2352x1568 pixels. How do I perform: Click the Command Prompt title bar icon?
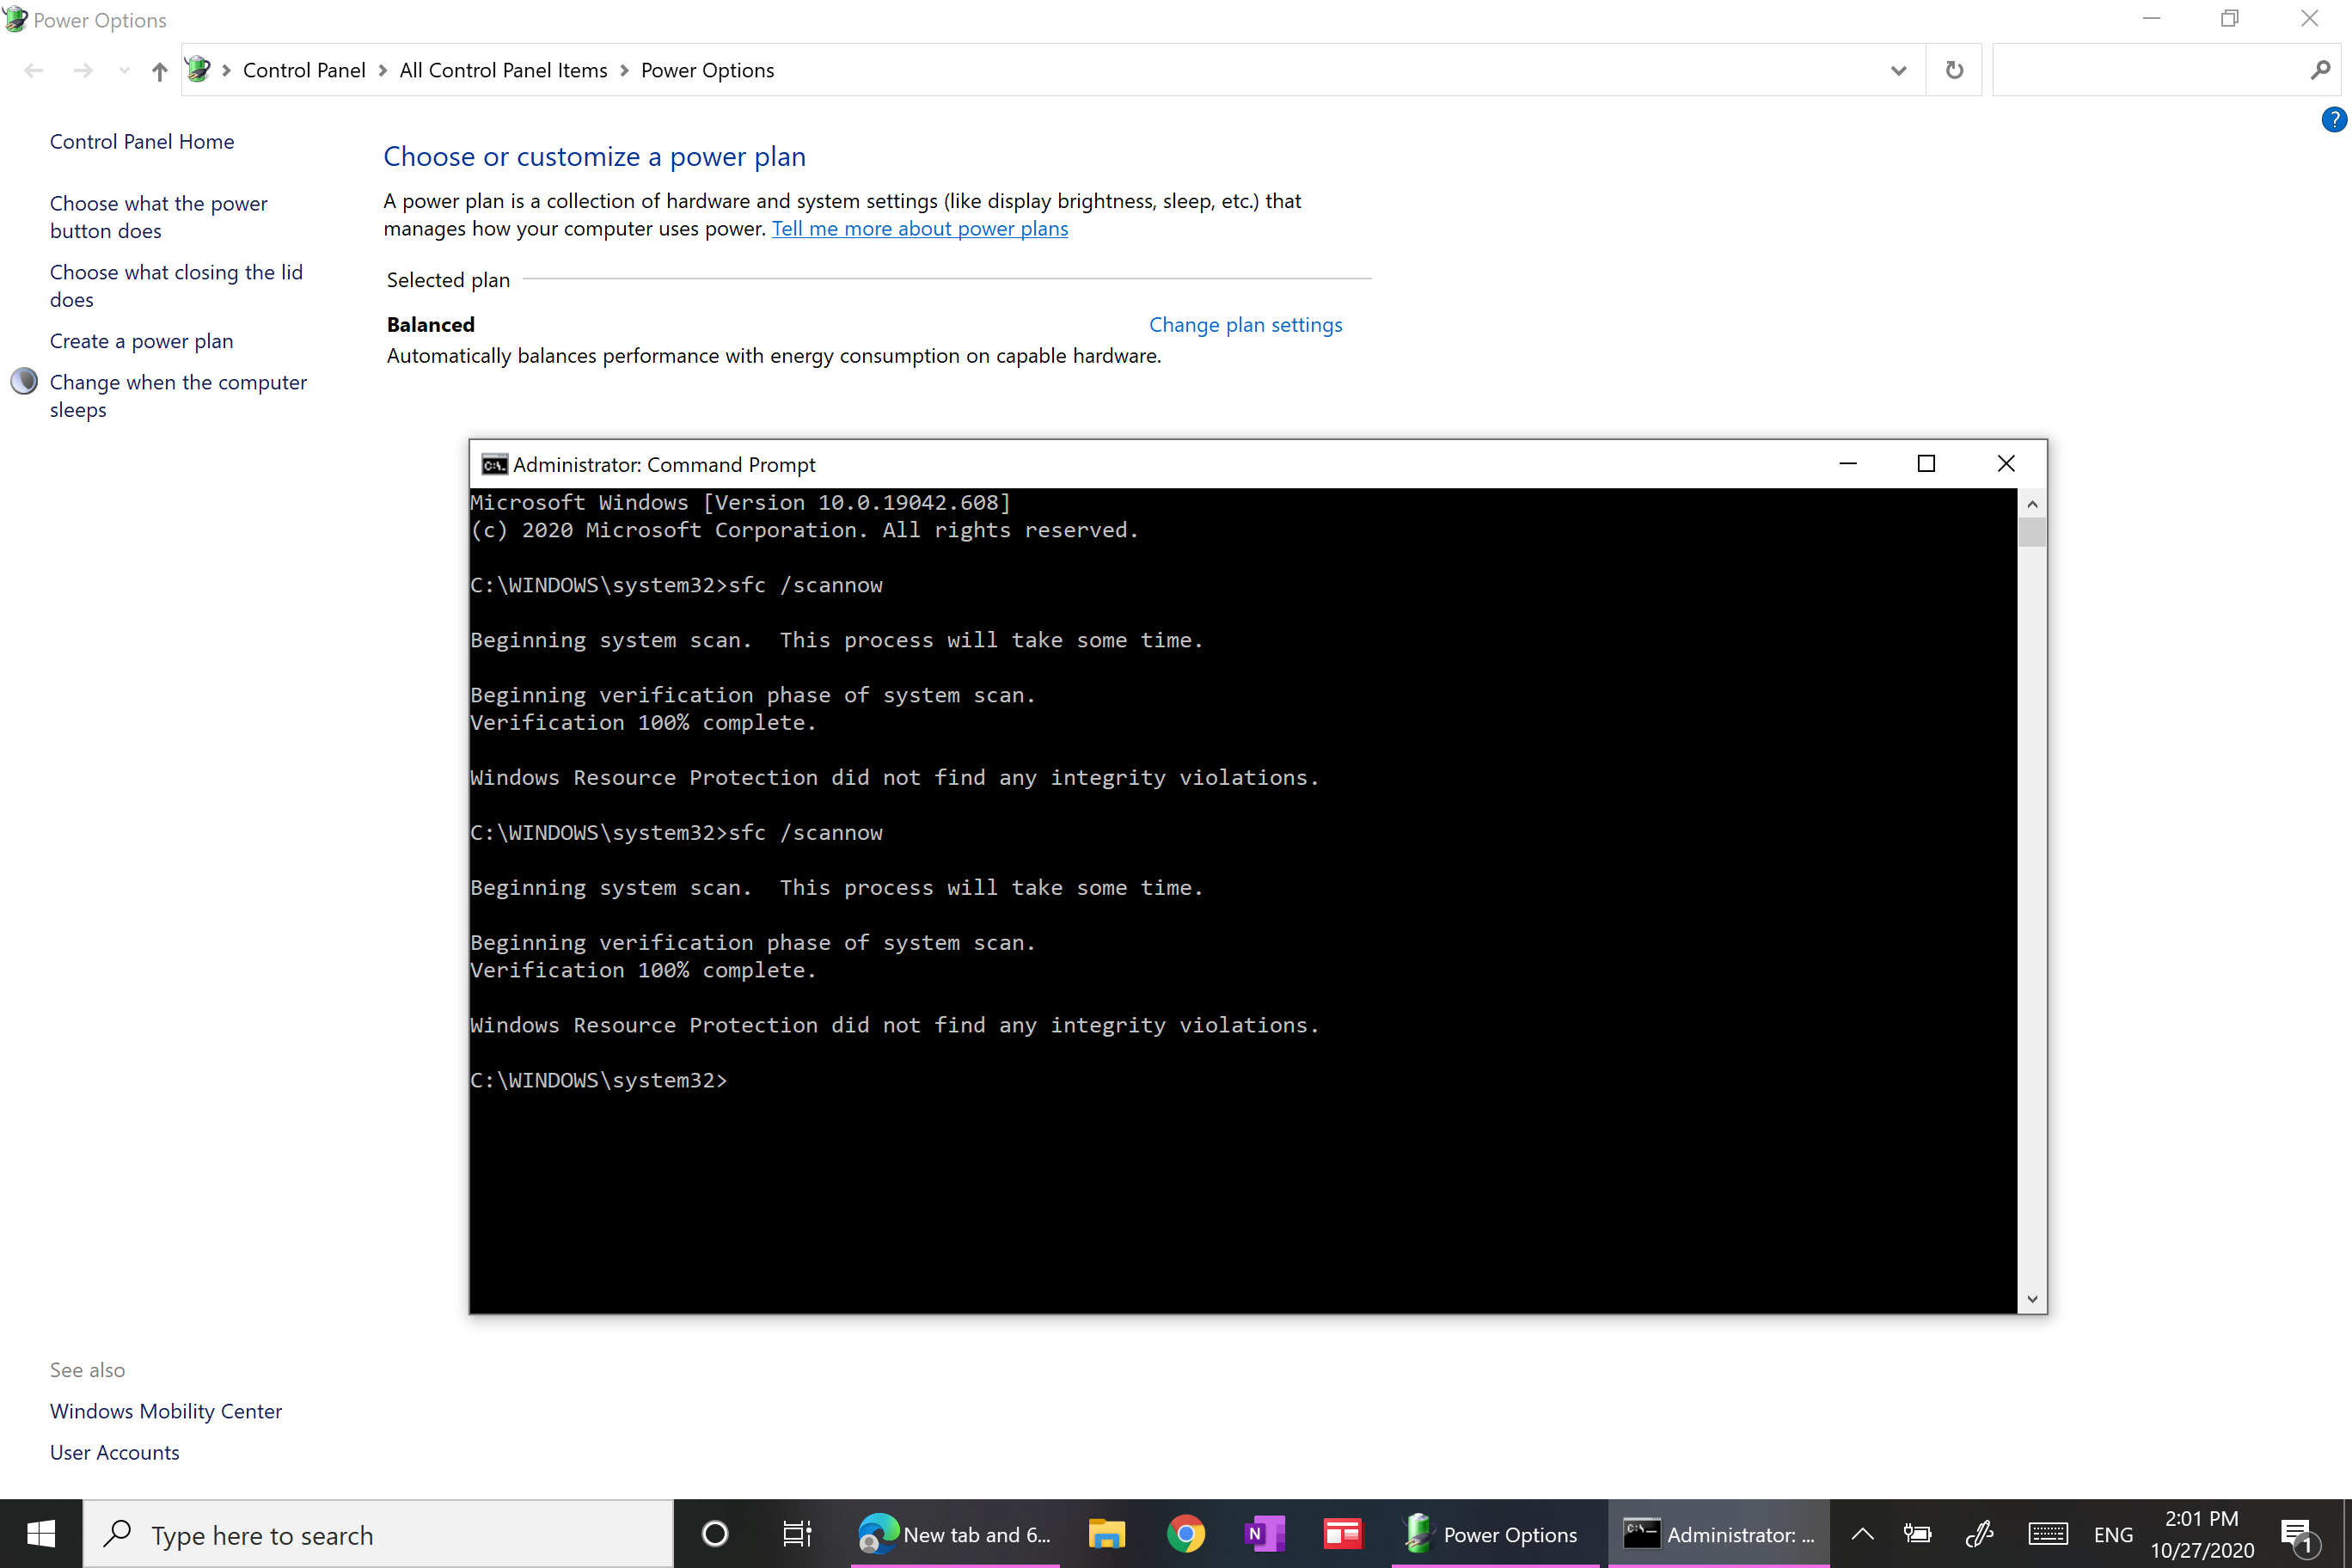[494, 465]
